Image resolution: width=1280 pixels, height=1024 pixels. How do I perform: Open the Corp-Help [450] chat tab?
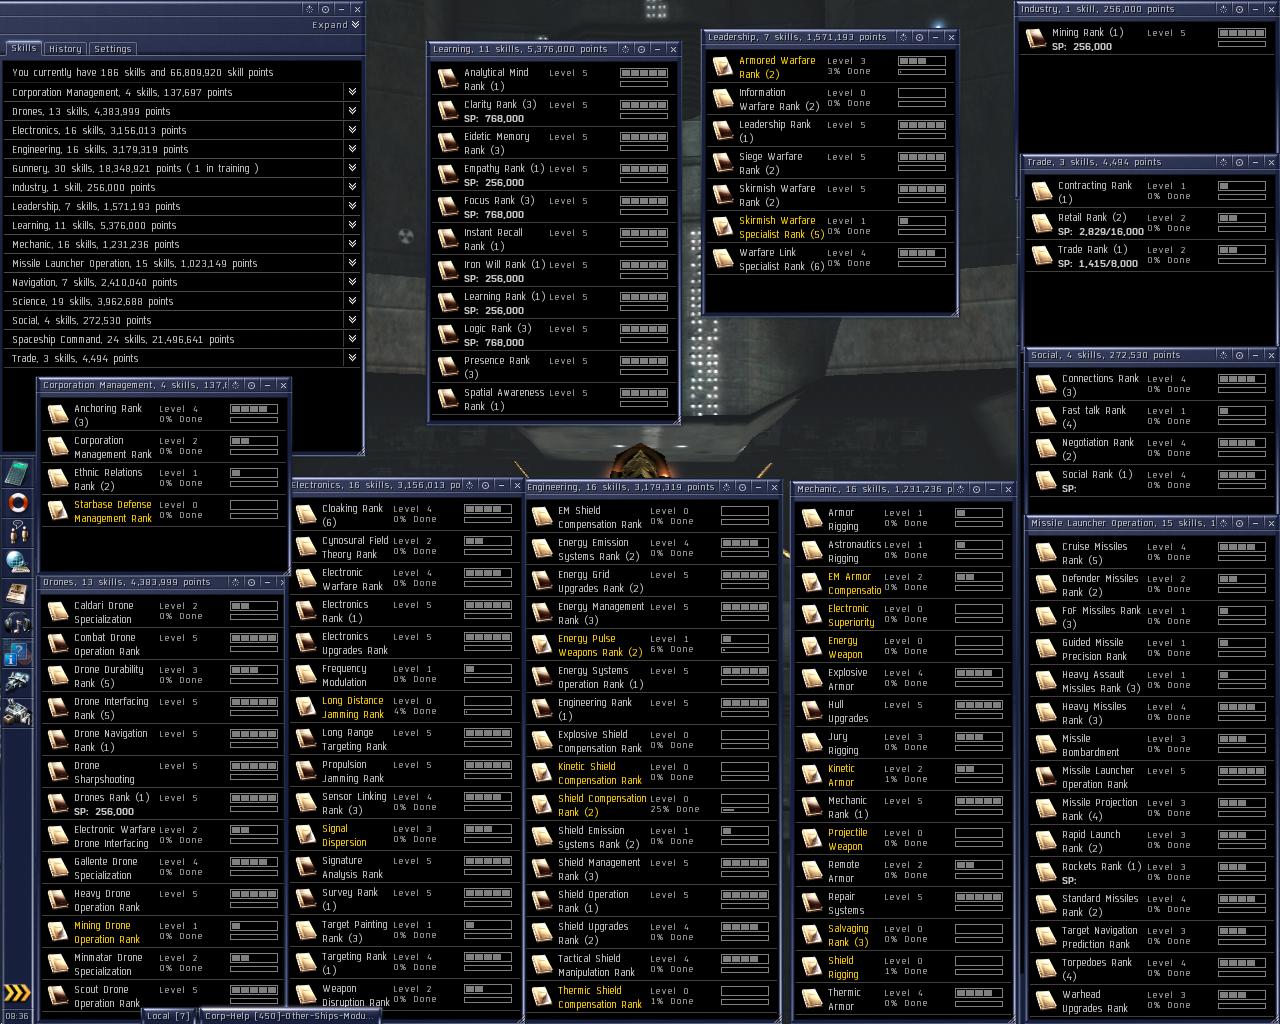click(290, 1015)
